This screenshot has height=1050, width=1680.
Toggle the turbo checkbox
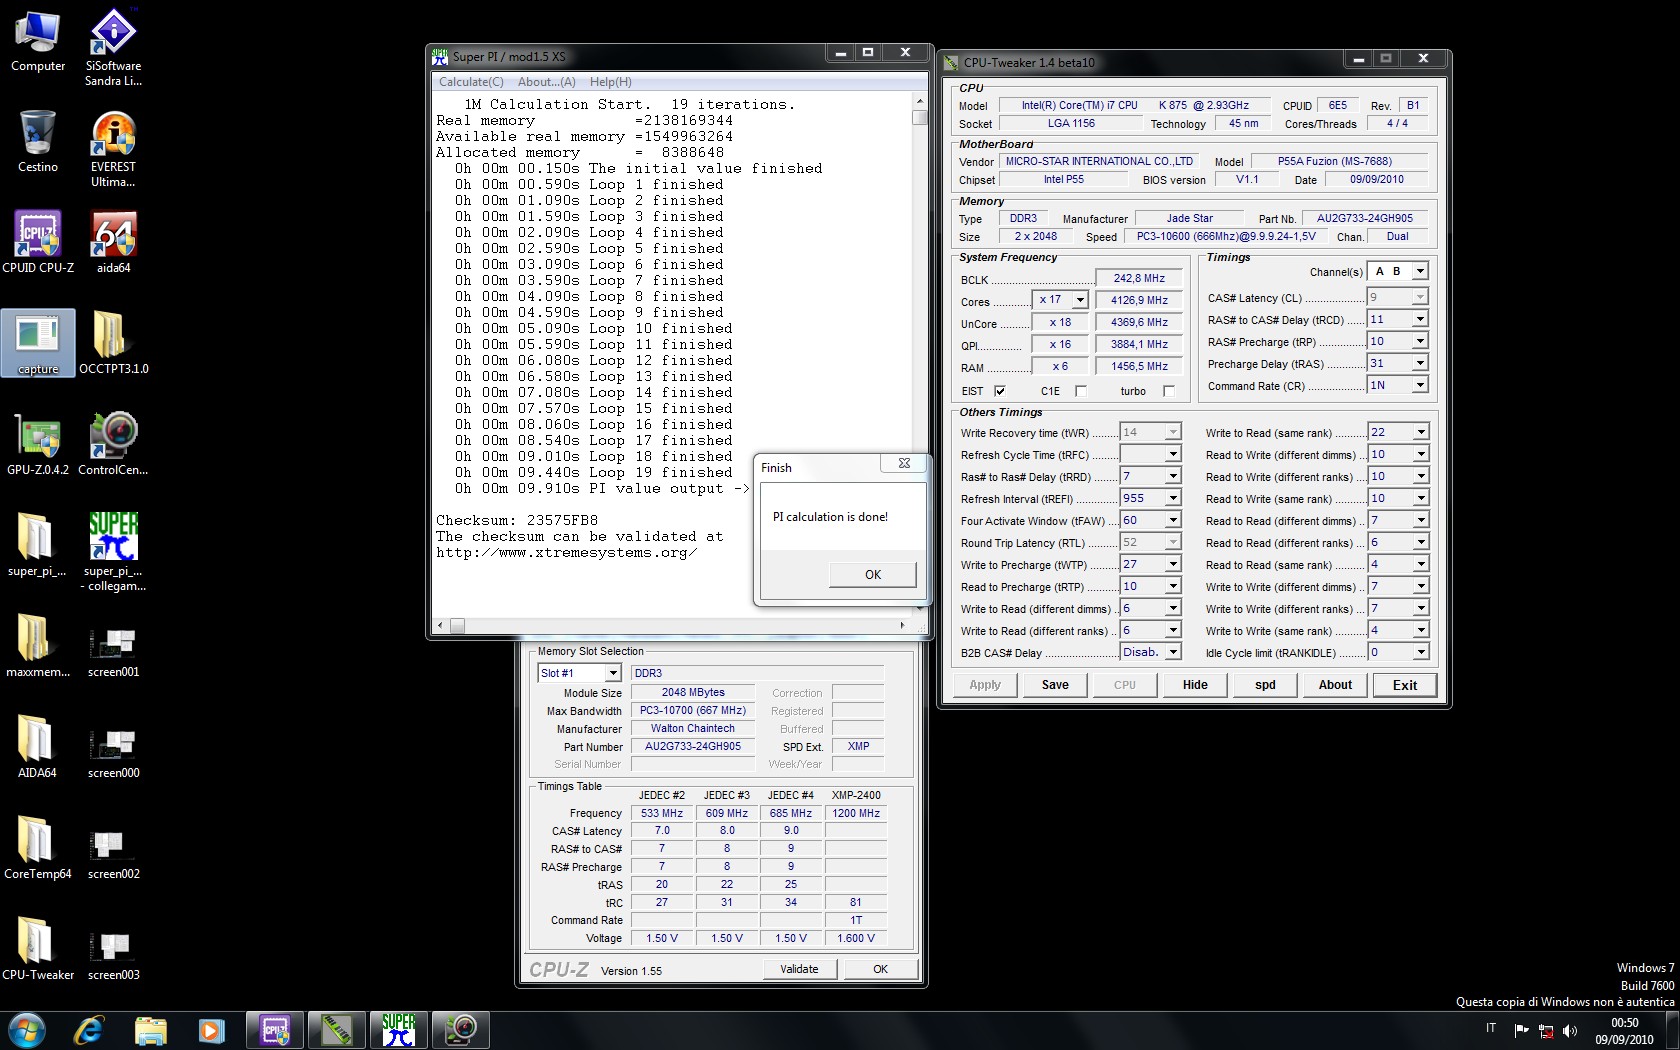coord(1169,391)
